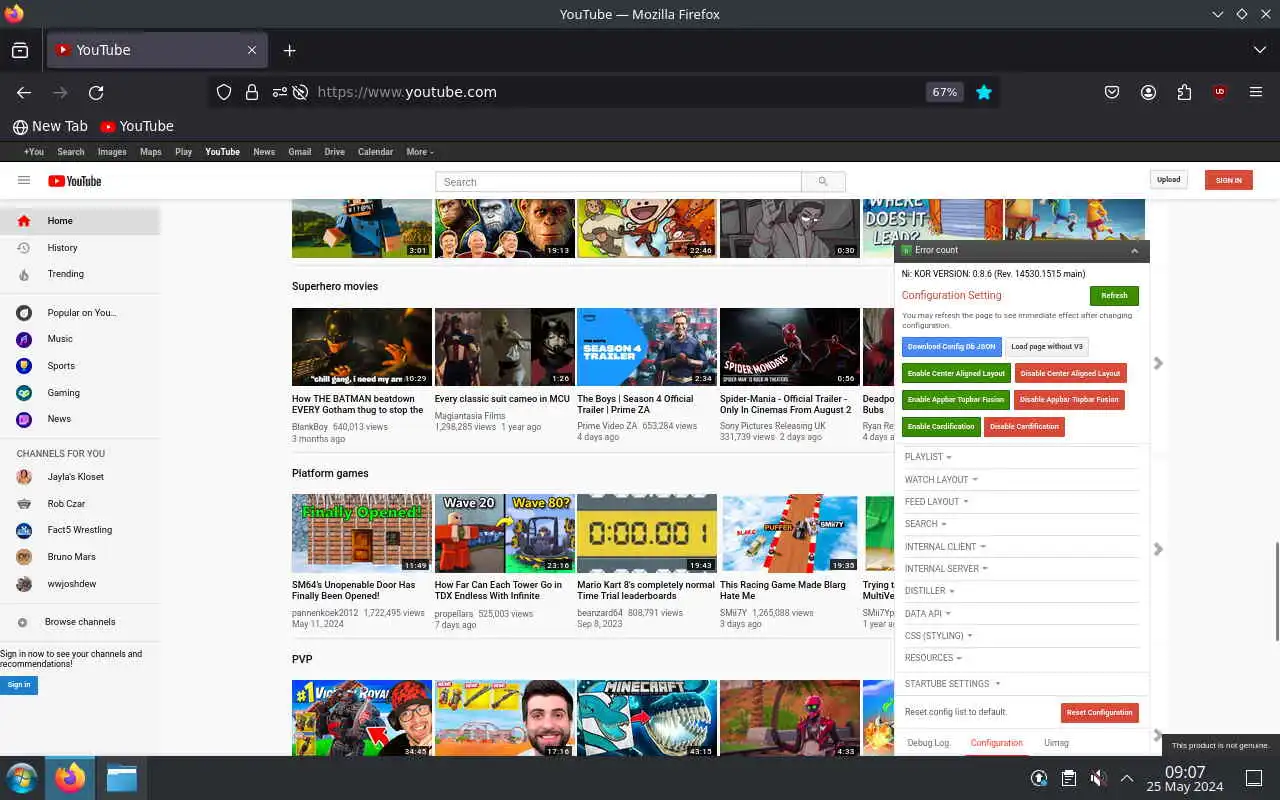
Task: Click the Upload button
Action: [1168, 180]
